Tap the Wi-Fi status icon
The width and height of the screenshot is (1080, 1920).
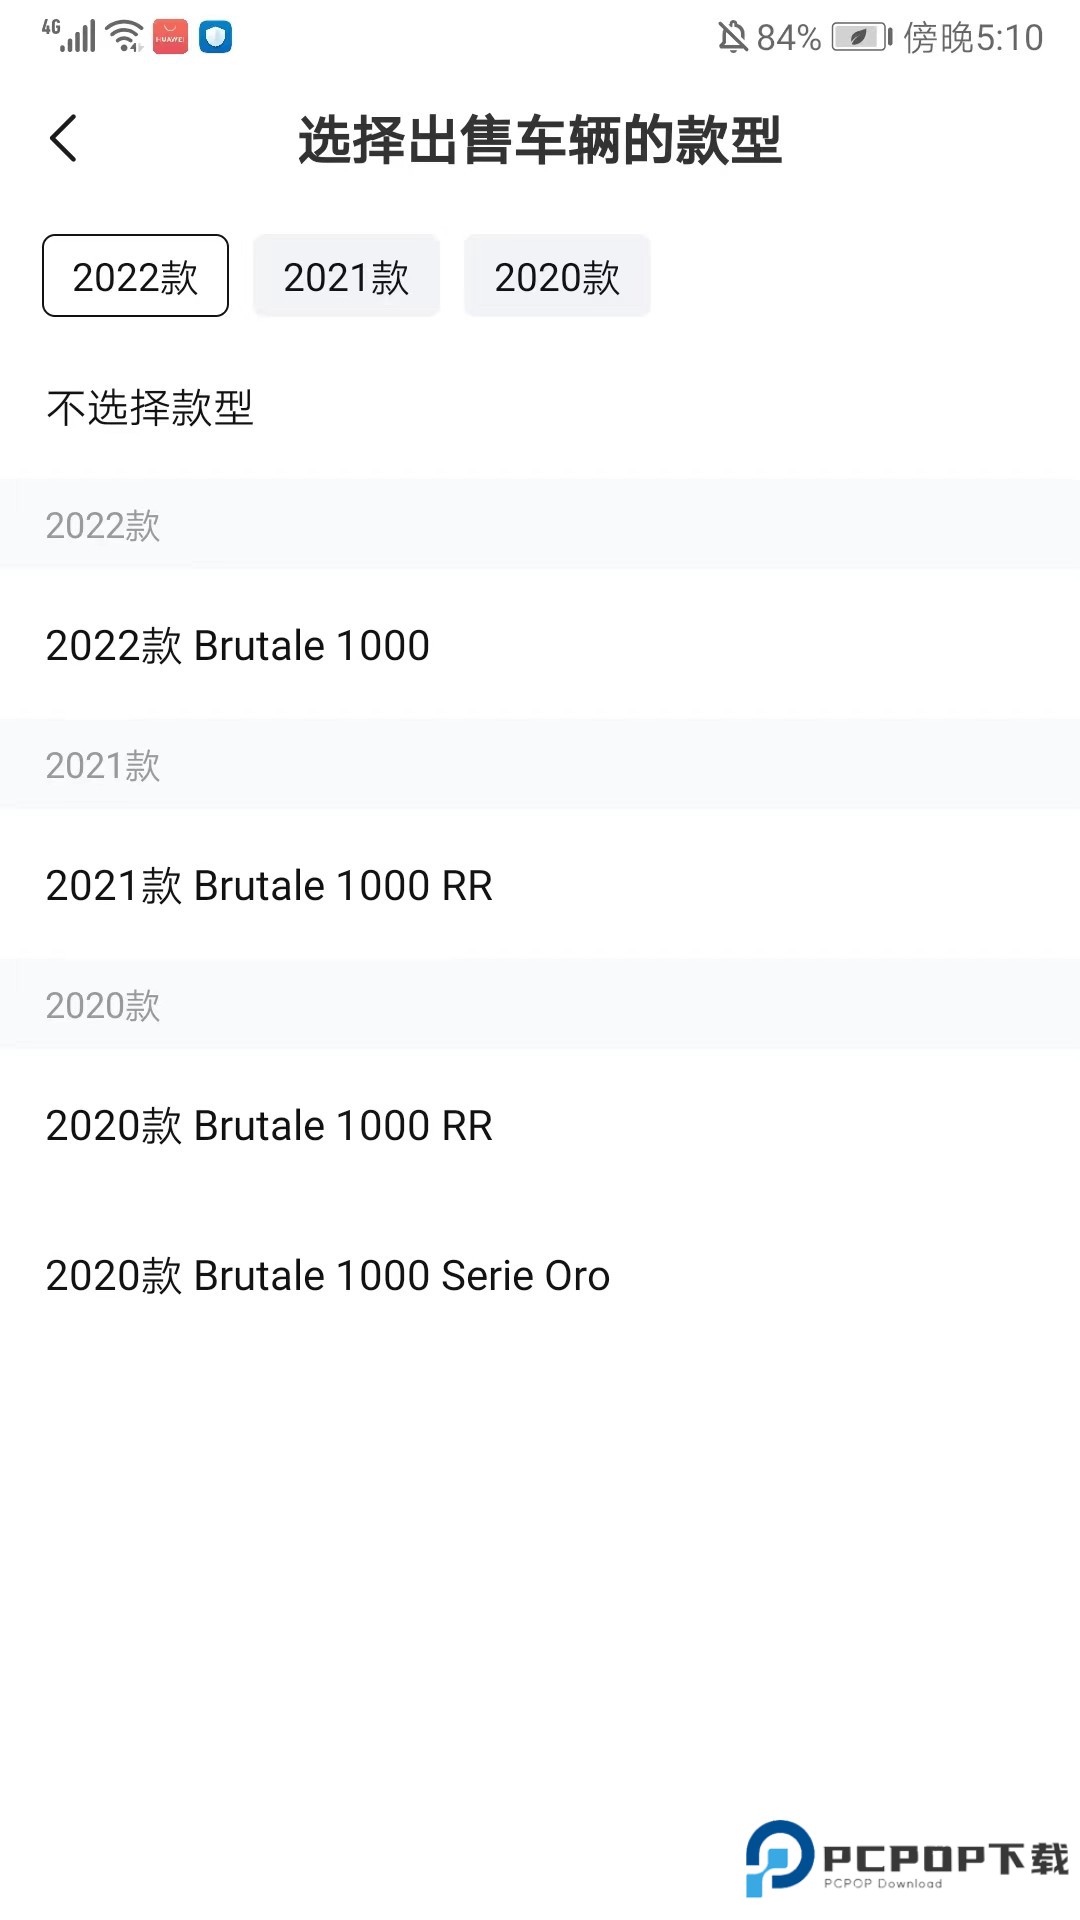(125, 36)
